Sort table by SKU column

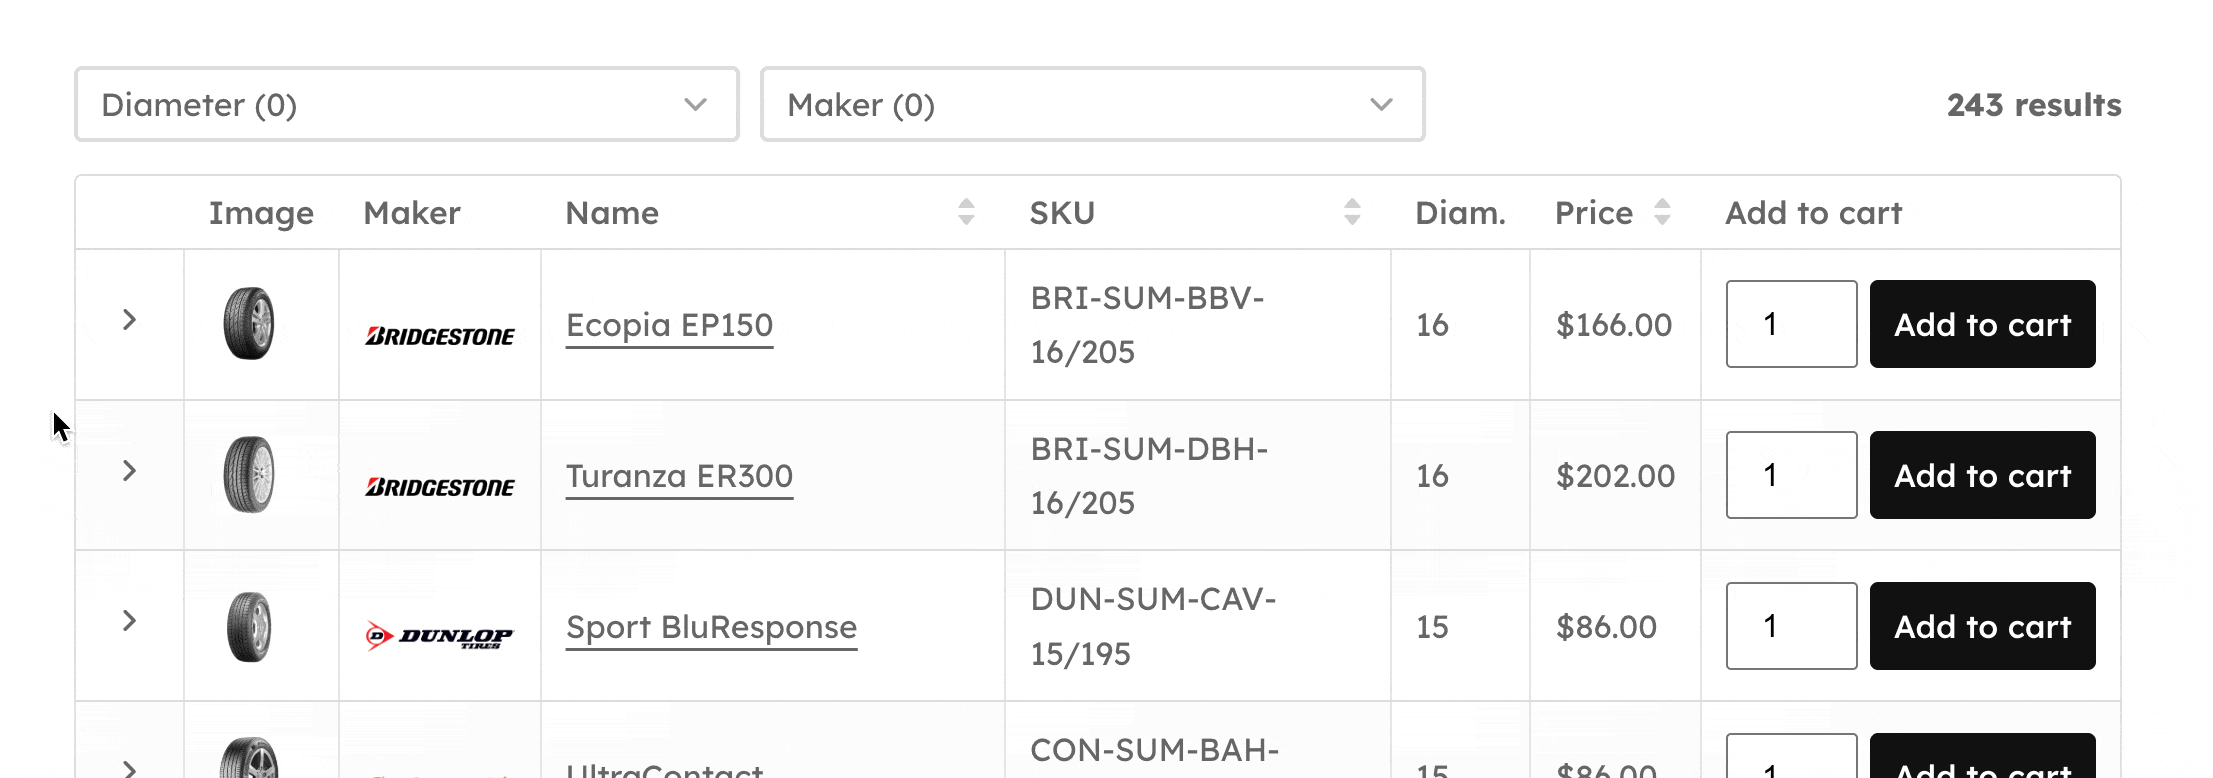click(1351, 212)
